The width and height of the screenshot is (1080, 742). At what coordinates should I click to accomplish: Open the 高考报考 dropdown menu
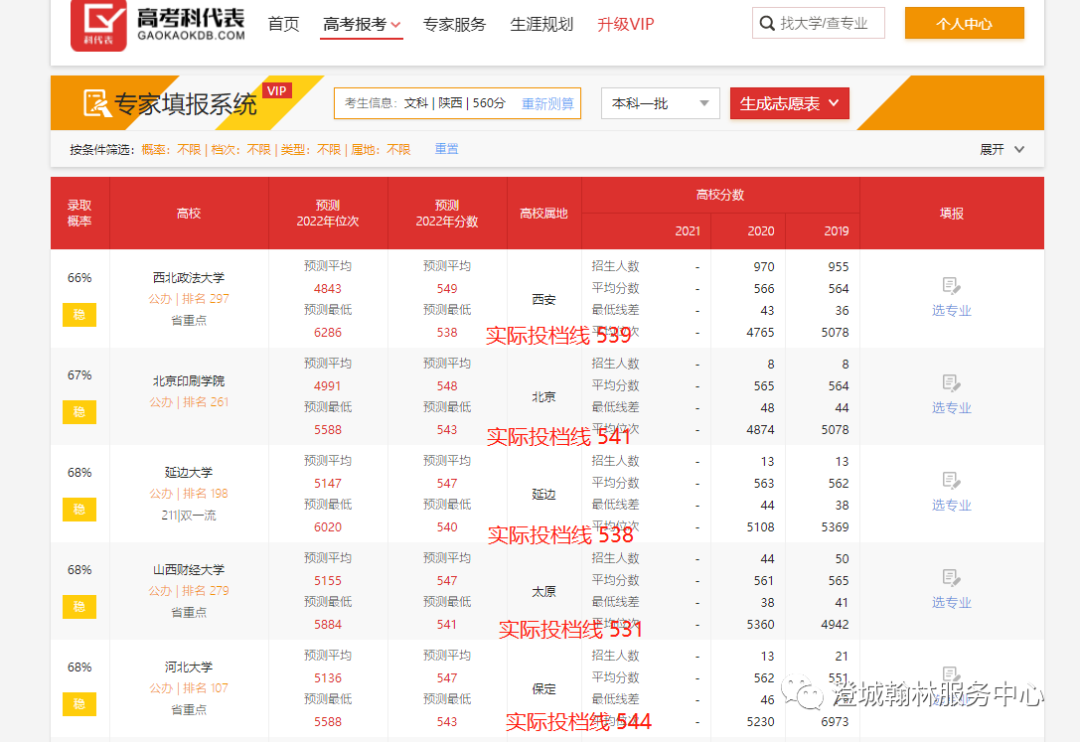(x=362, y=25)
